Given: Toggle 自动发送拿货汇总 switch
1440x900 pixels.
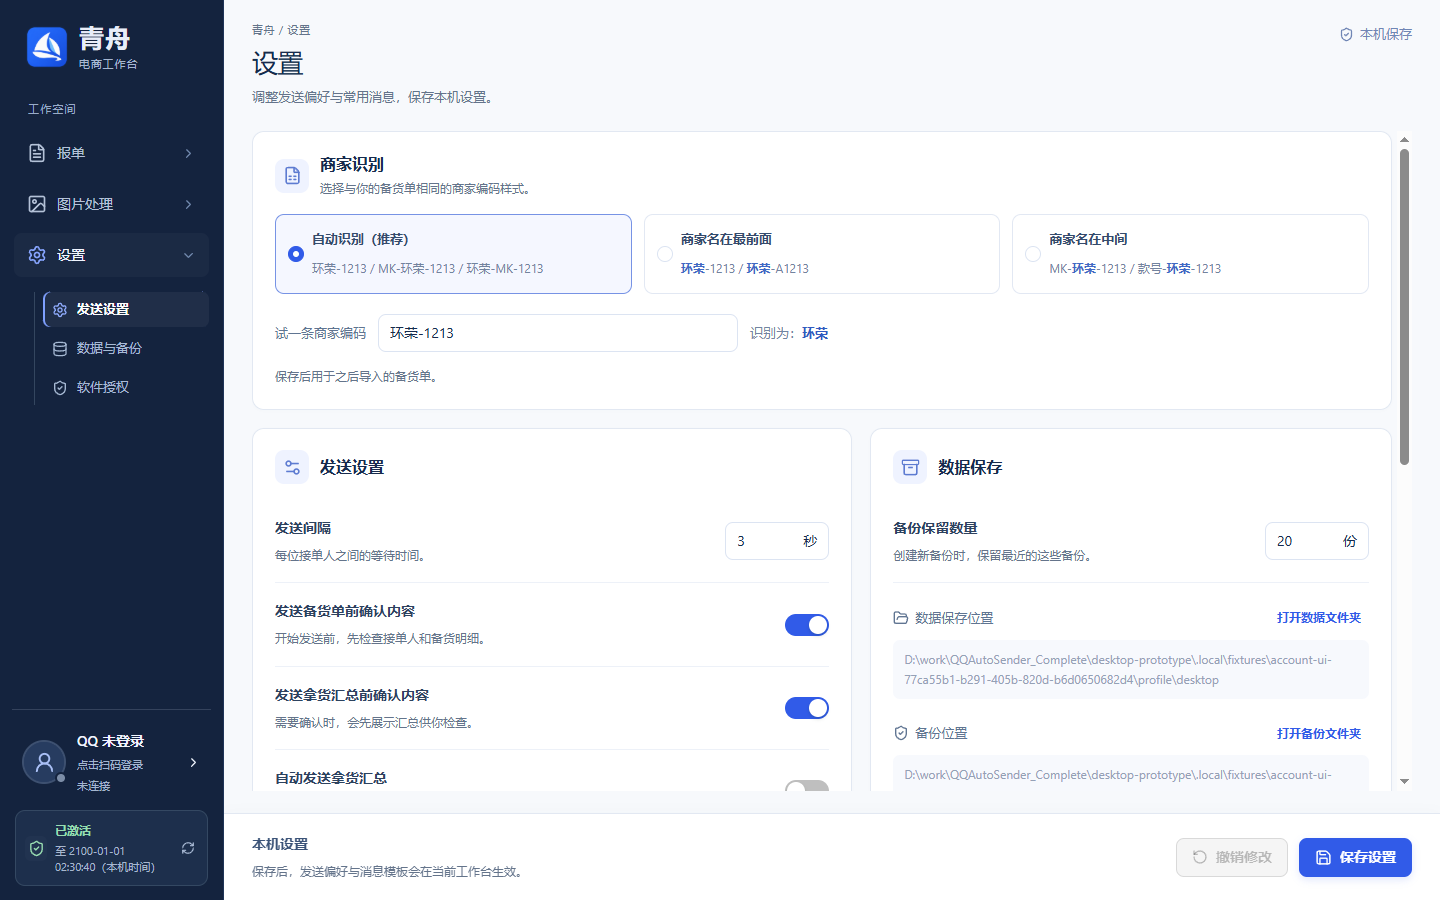Looking at the screenshot, I should (807, 787).
